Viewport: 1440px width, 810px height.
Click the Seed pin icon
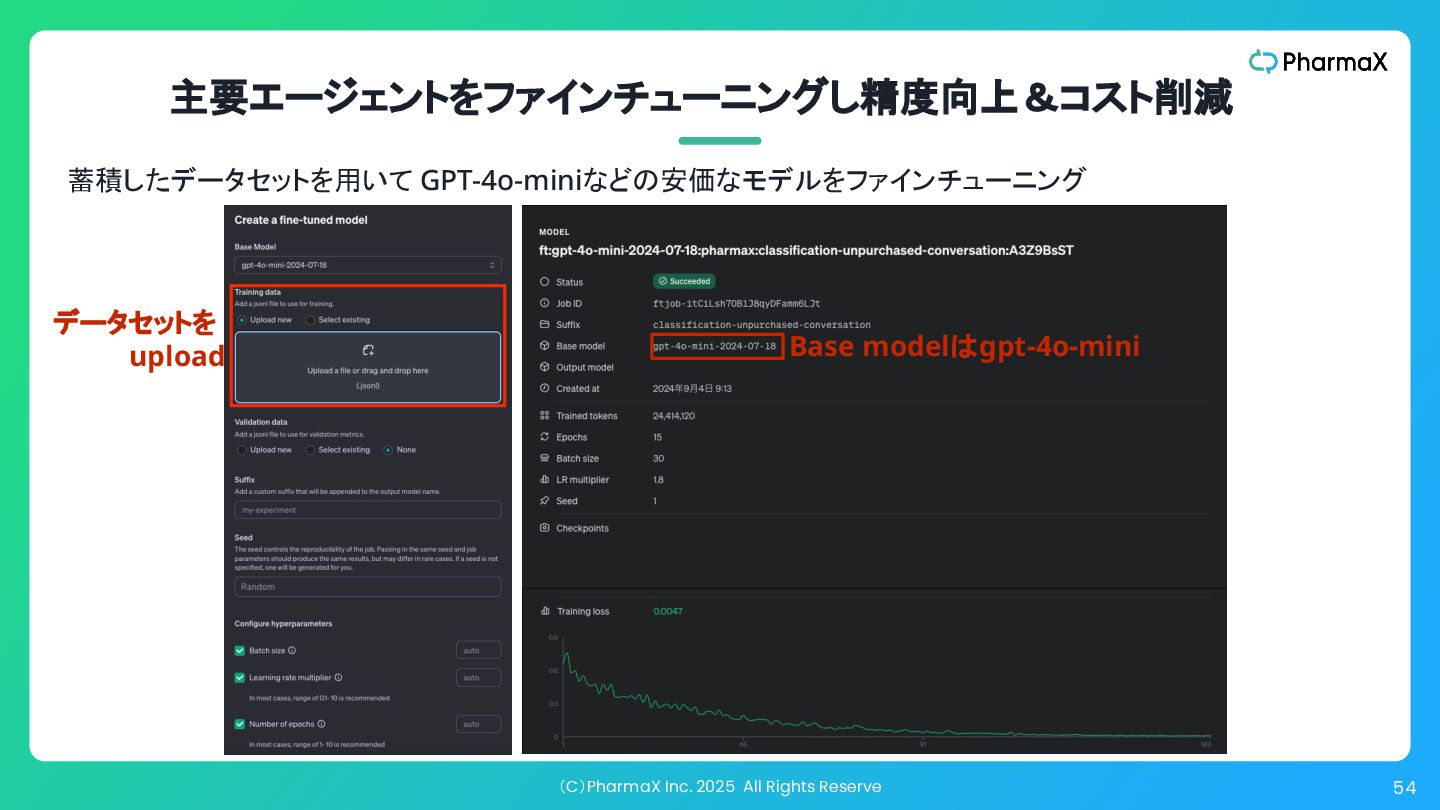coord(544,500)
